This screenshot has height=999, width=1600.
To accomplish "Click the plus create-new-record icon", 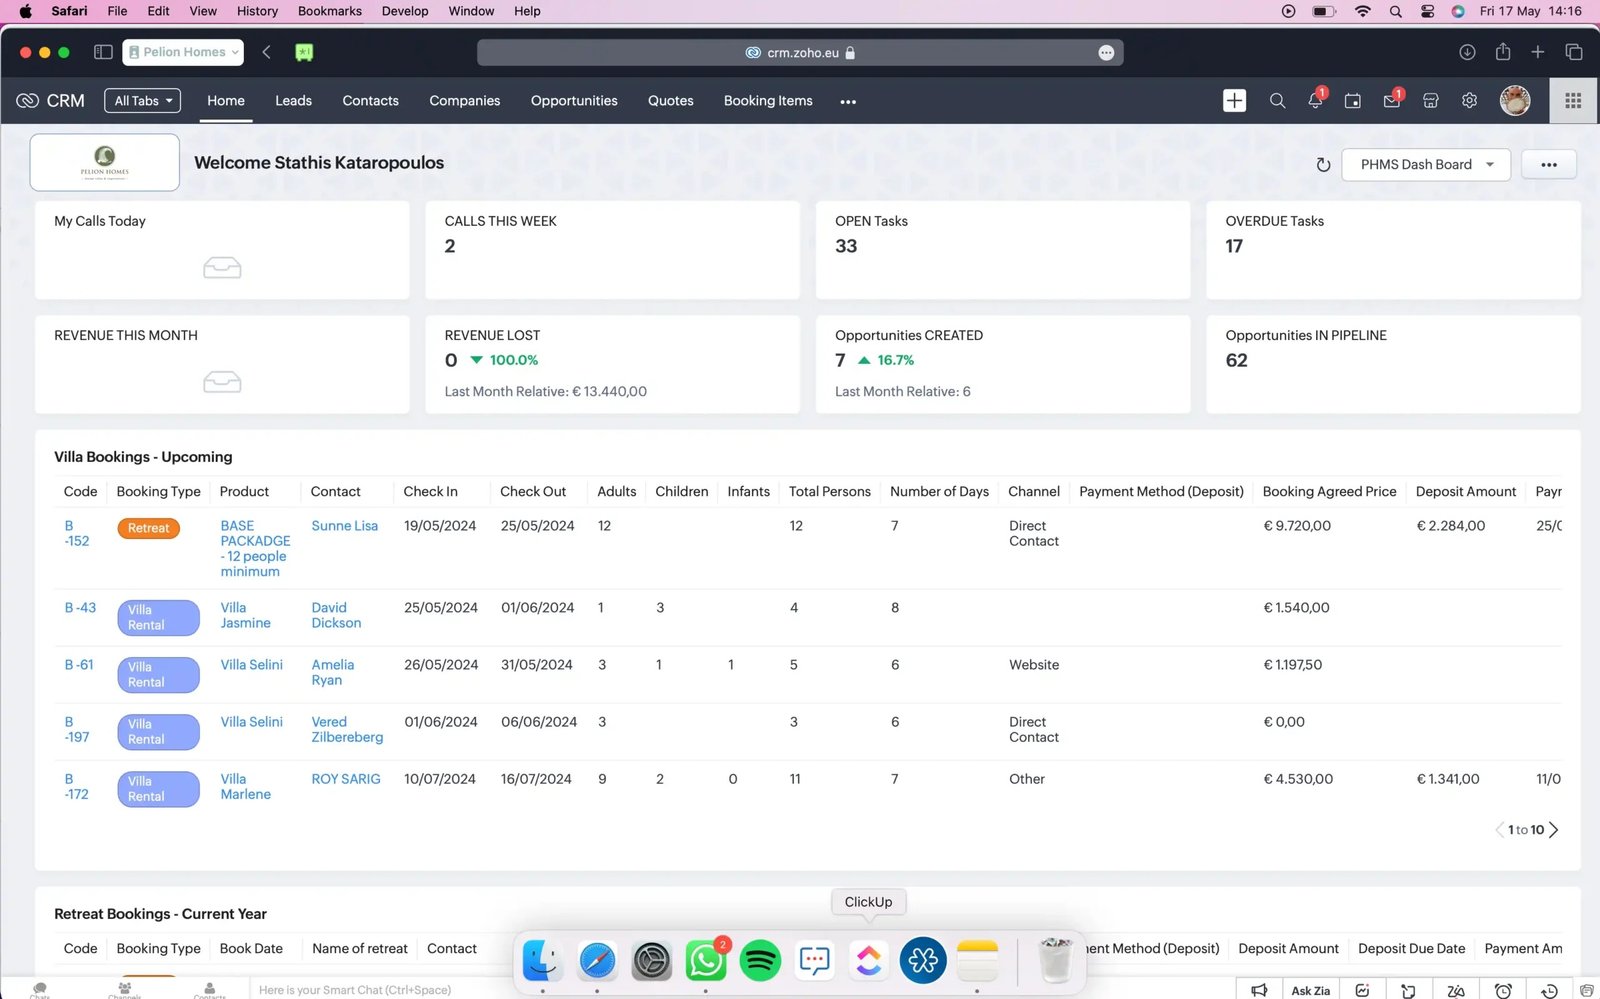I will (1234, 101).
